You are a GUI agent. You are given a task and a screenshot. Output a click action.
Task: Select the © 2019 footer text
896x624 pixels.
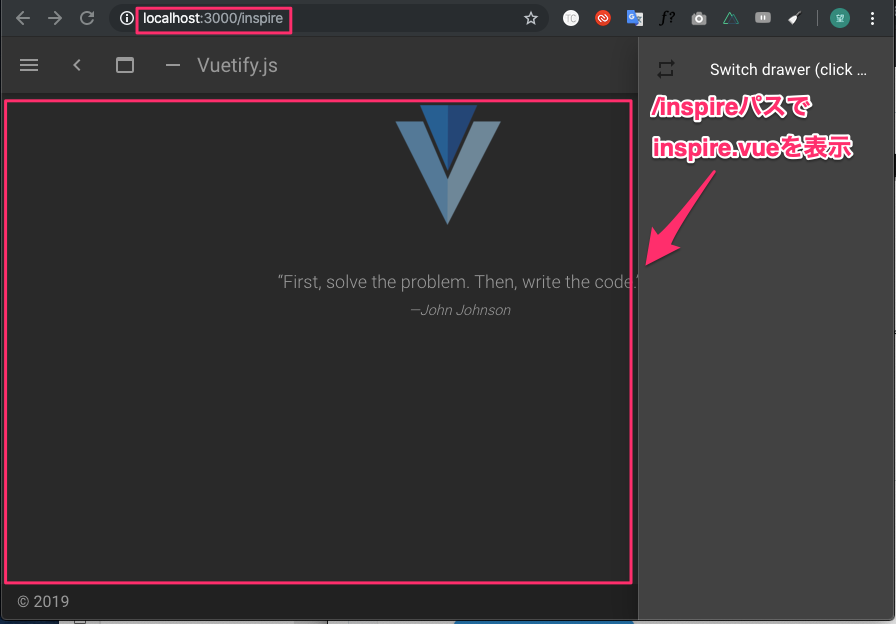coord(43,601)
